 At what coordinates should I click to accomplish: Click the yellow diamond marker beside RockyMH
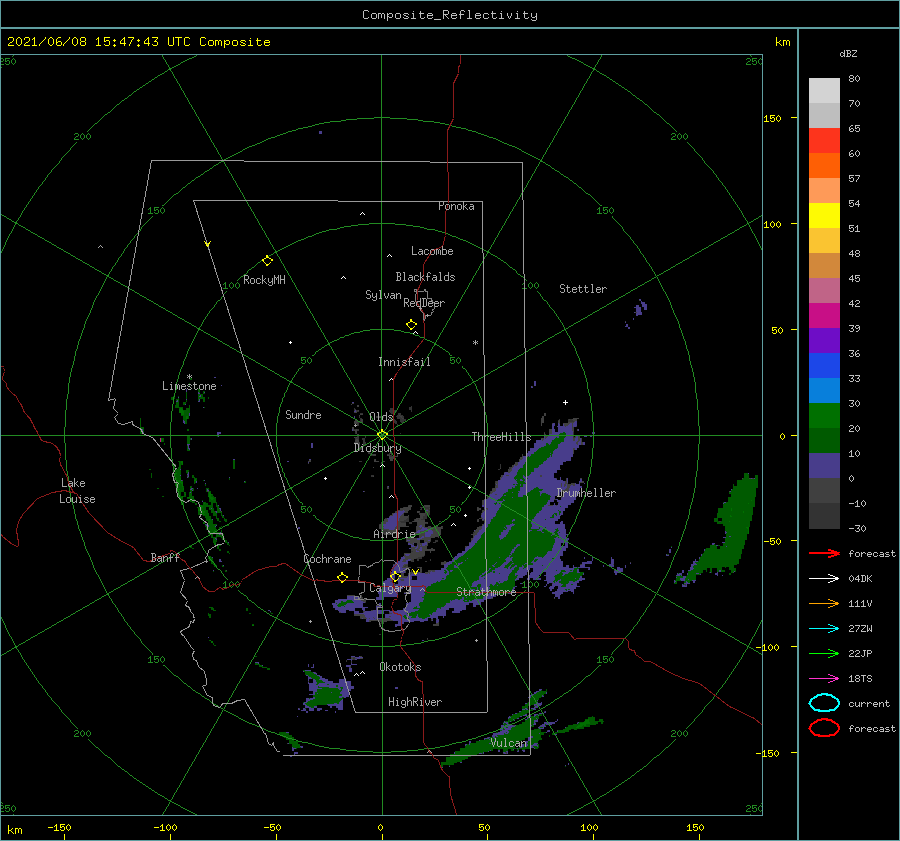(267, 261)
